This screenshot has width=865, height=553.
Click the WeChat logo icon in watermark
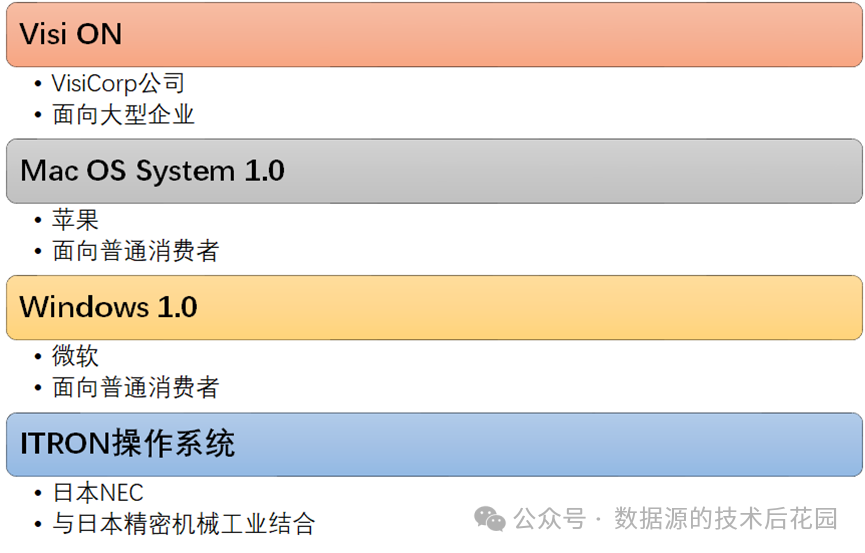(x=490, y=518)
